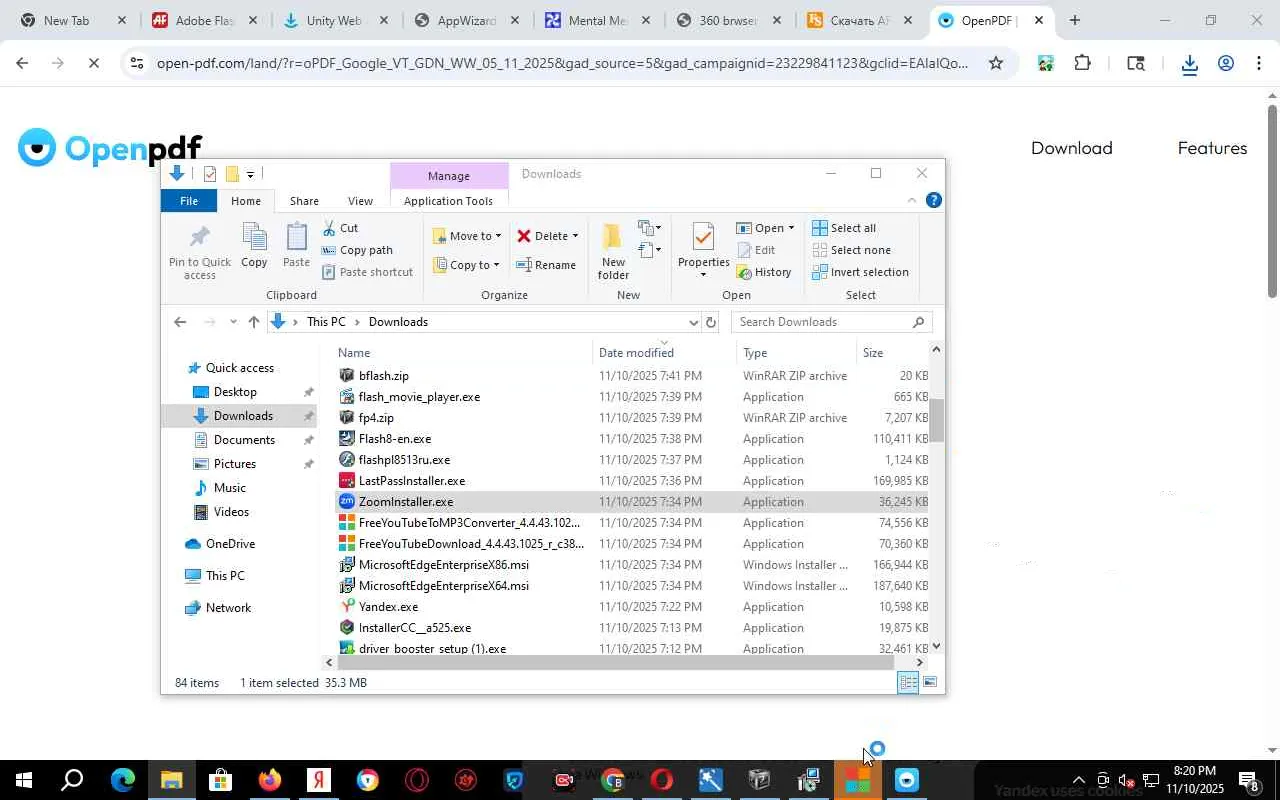Click Features link on OpenPDF page
This screenshot has width=1280, height=800.
pyautogui.click(x=1212, y=148)
